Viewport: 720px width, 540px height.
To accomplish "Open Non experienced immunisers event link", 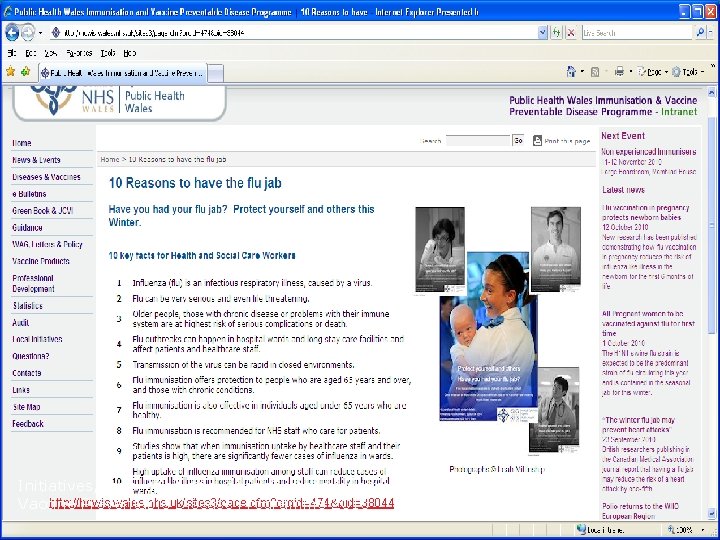I will [649, 152].
